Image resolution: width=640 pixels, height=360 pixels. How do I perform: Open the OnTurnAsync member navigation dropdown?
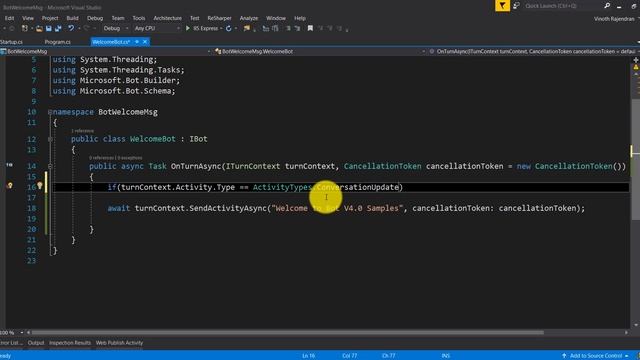638,51
